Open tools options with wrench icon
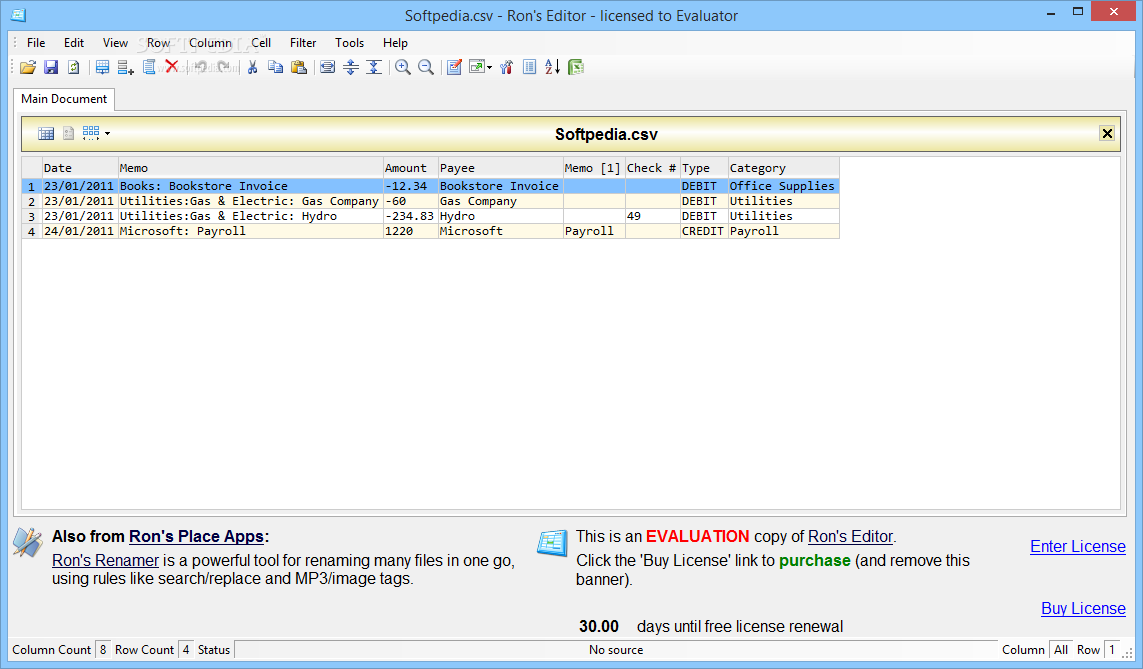Image resolution: width=1143 pixels, height=669 pixels. [507, 67]
